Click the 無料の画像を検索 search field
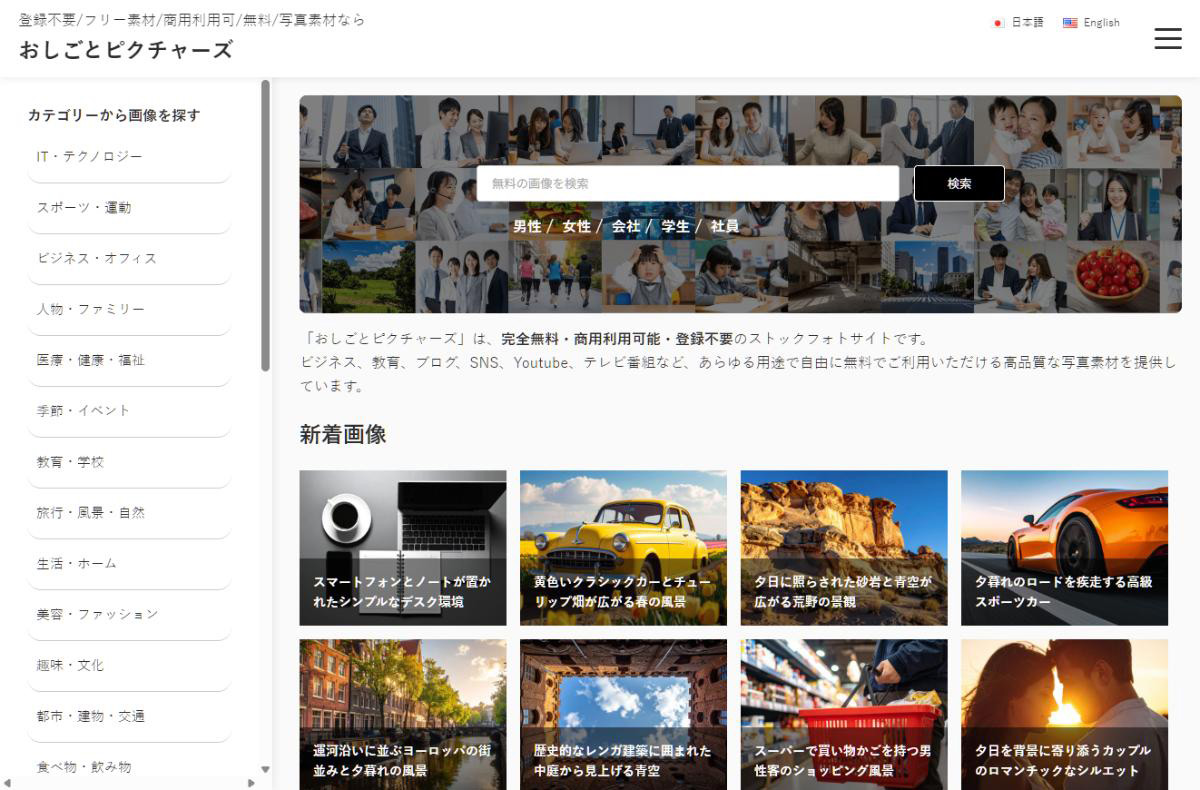The width and height of the screenshot is (1200, 790). click(688, 183)
